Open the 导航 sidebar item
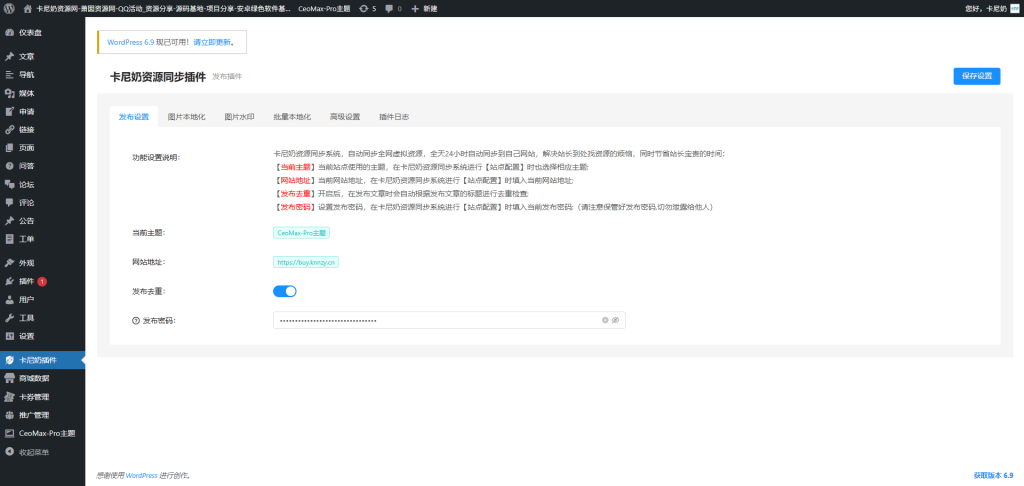Image resolution: width=1024 pixels, height=486 pixels. [x=42, y=74]
